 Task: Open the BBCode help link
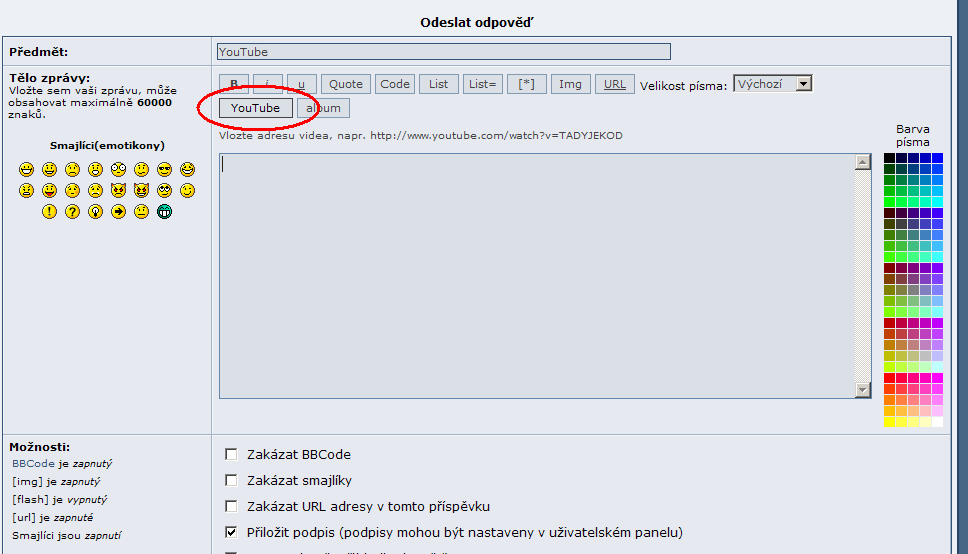click(32, 464)
